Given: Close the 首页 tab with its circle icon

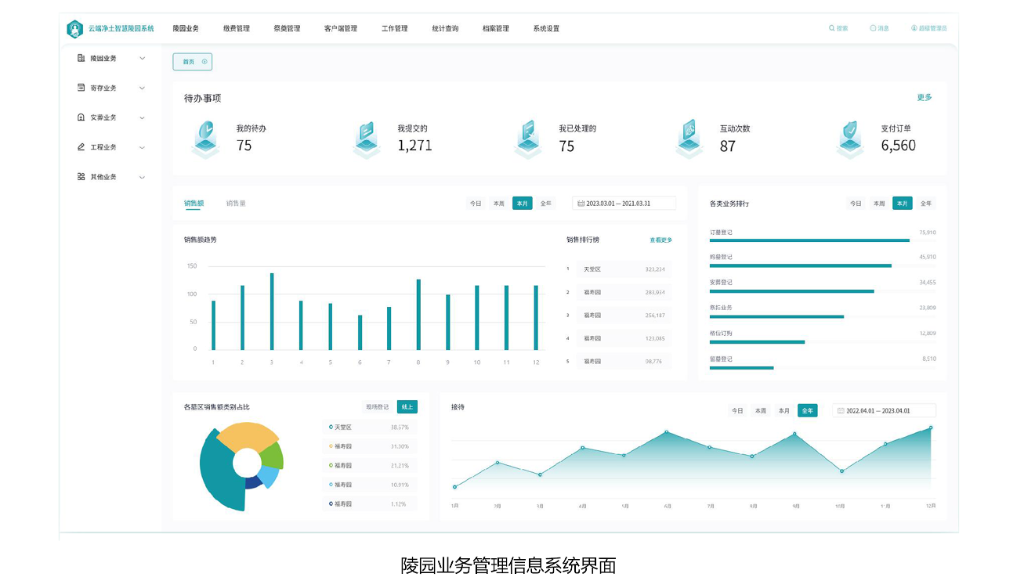Looking at the screenshot, I should pyautogui.click(x=204, y=61).
